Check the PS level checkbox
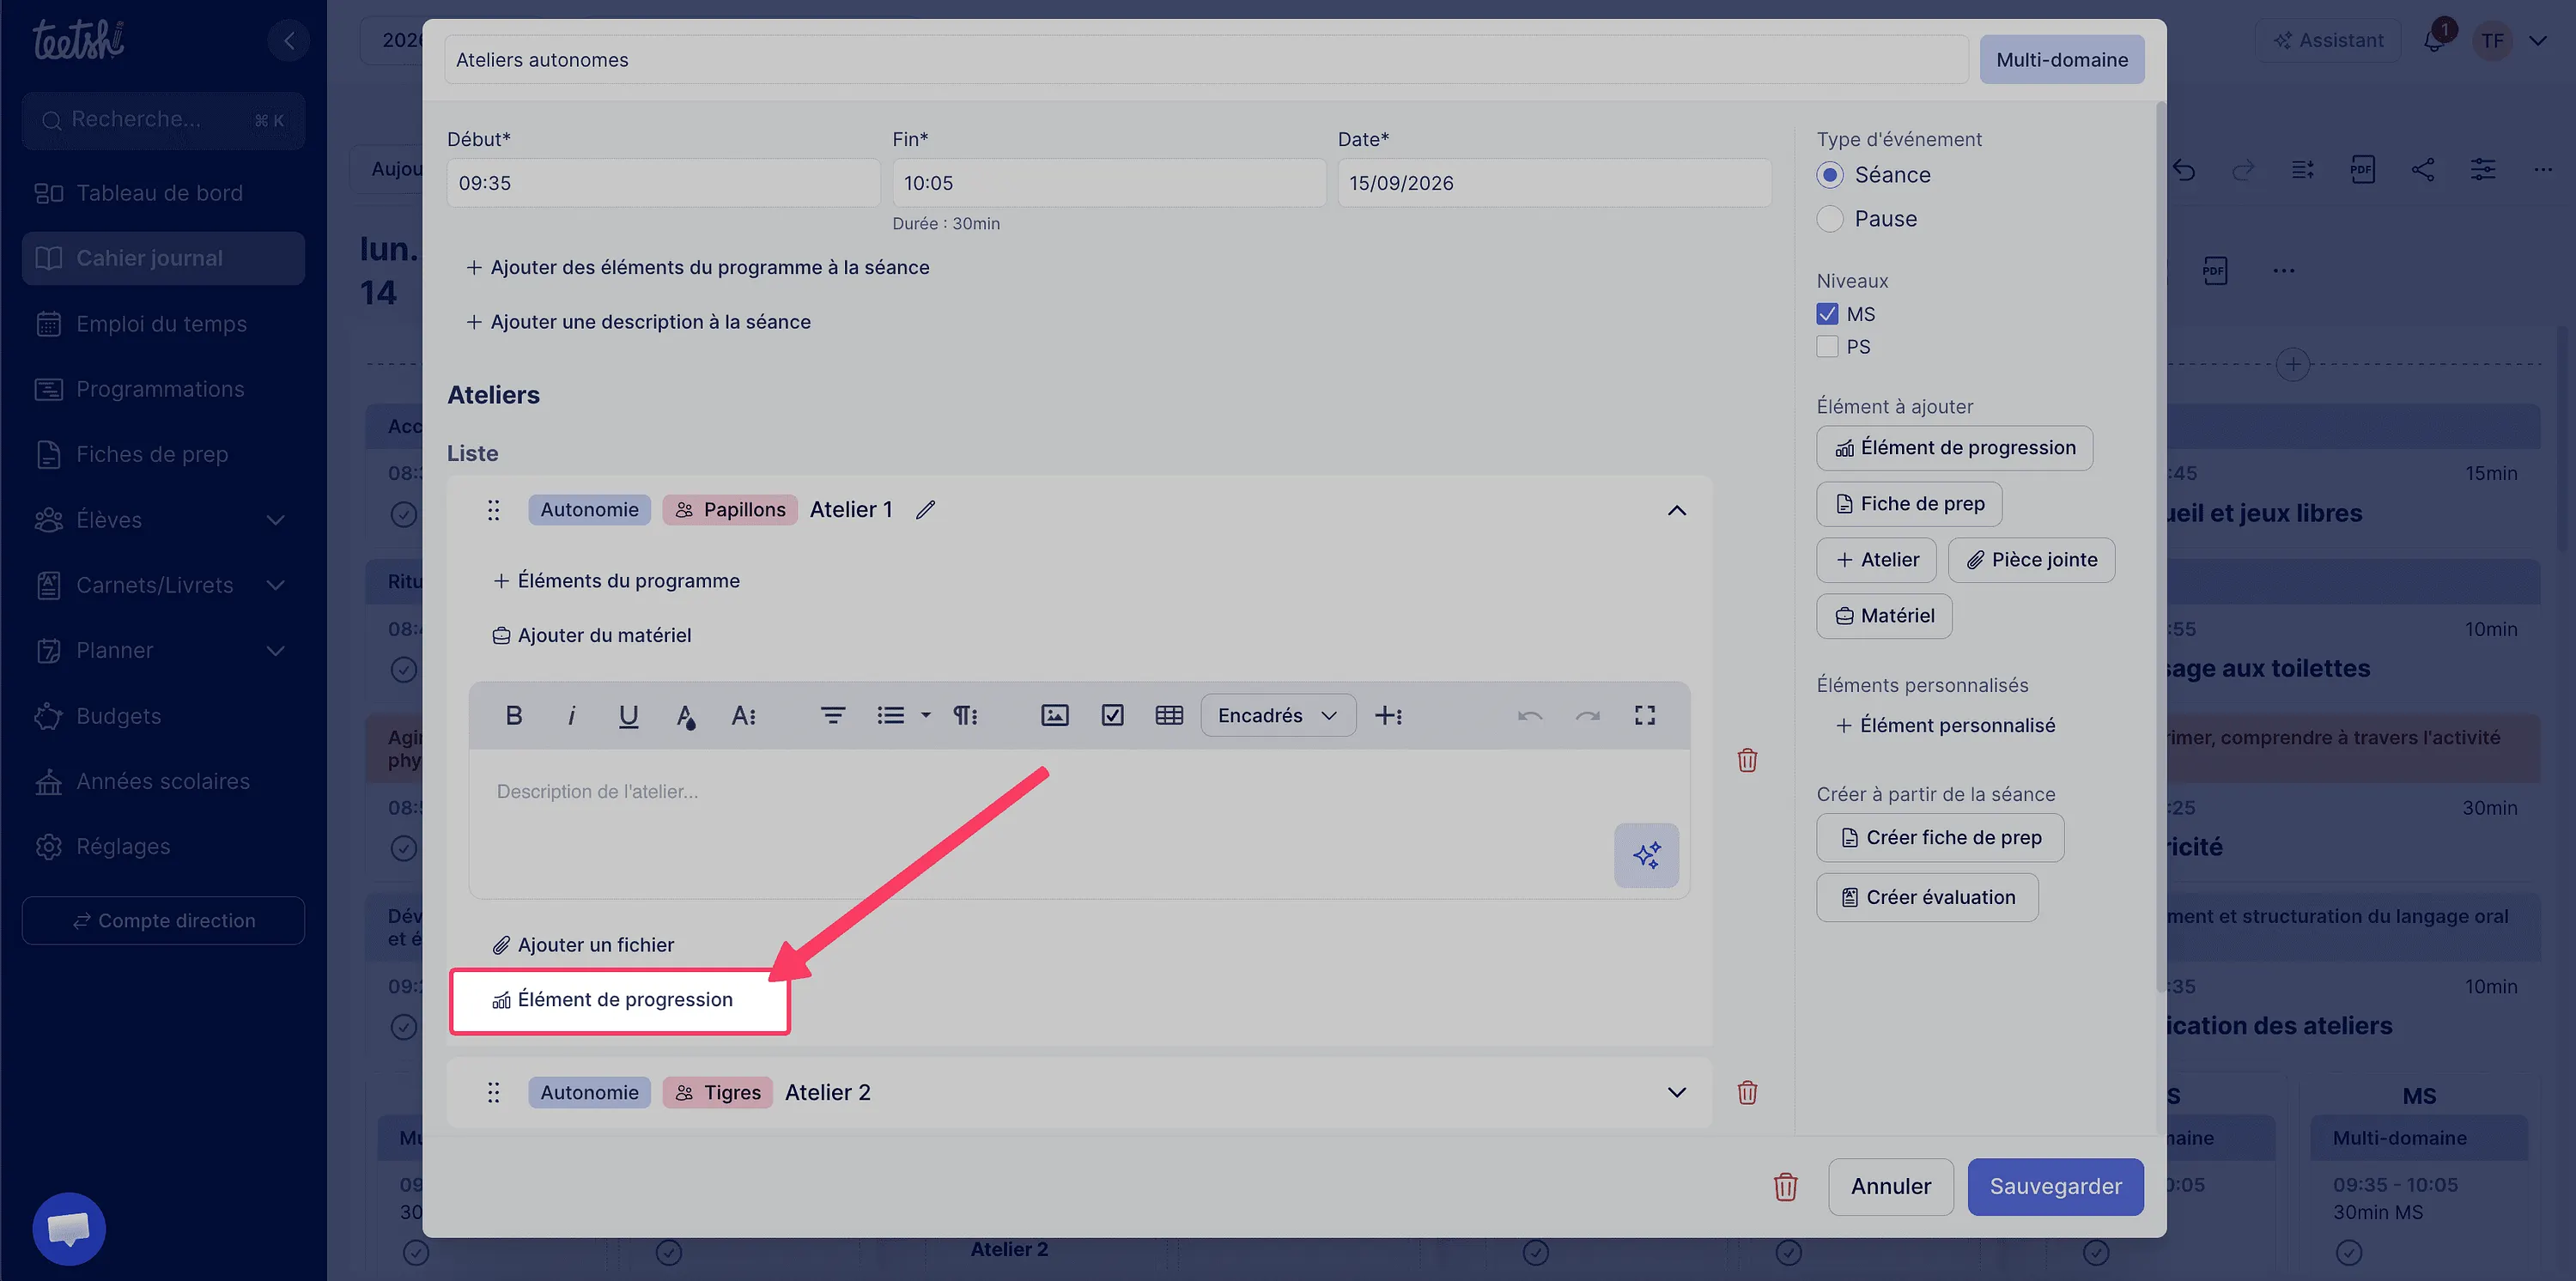This screenshot has height=1281, width=2576. coord(1828,347)
